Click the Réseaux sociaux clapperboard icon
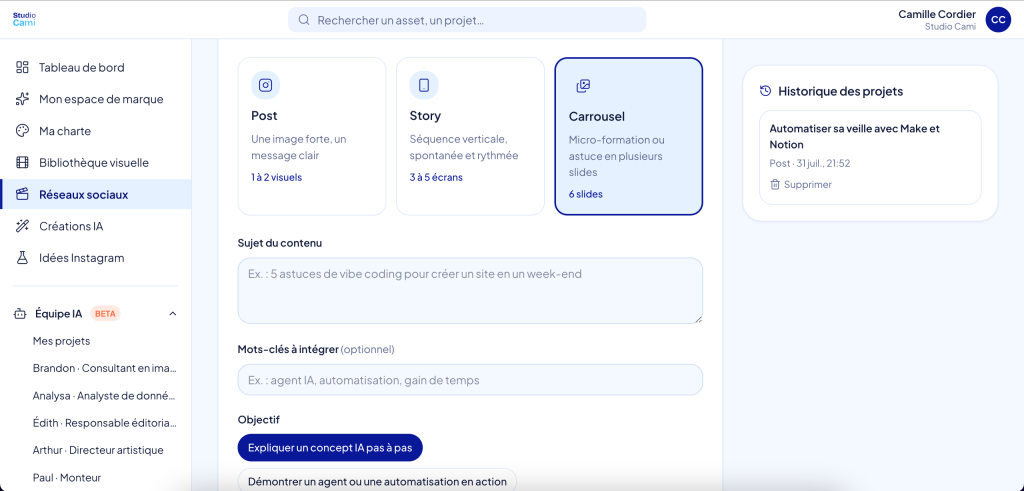 (x=22, y=194)
